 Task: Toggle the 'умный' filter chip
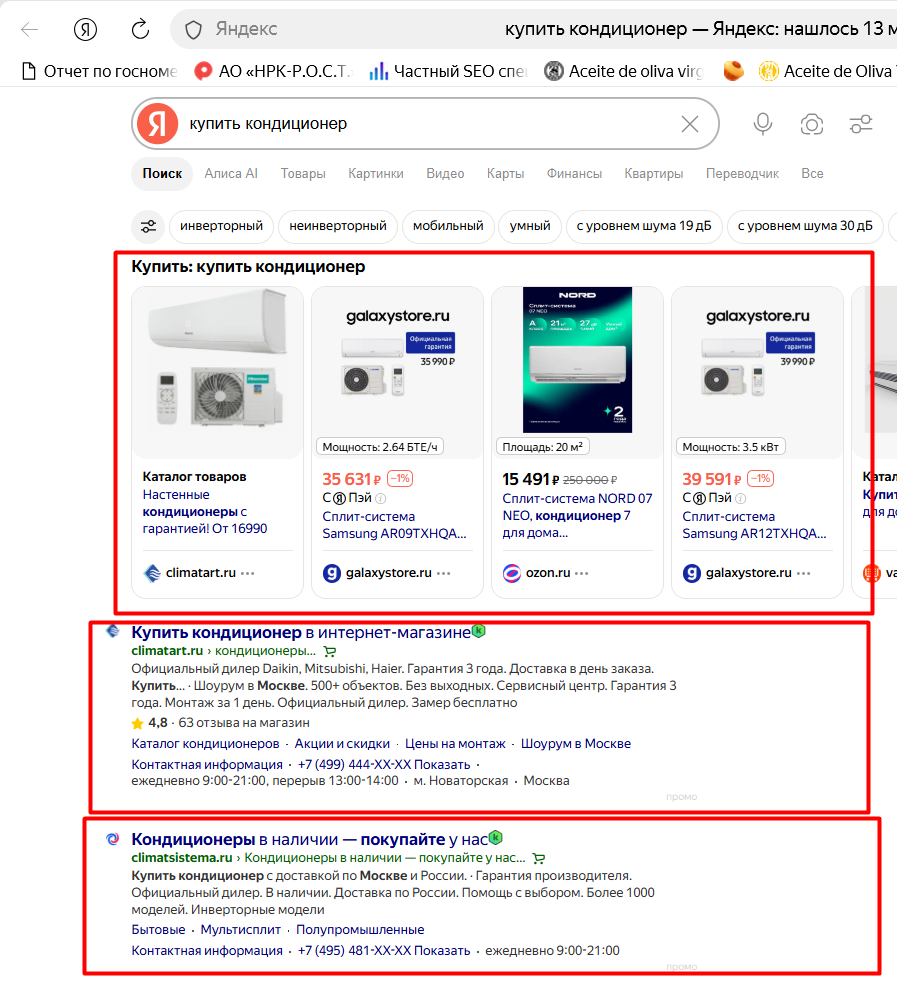pyautogui.click(x=530, y=226)
